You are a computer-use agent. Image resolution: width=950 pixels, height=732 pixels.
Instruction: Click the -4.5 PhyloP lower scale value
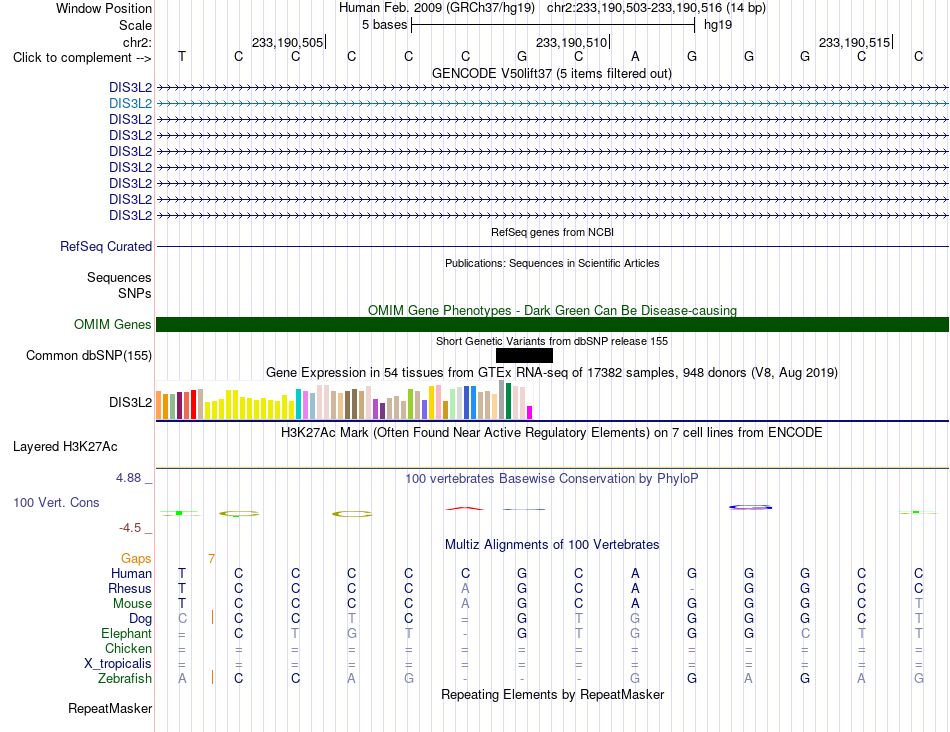130,528
